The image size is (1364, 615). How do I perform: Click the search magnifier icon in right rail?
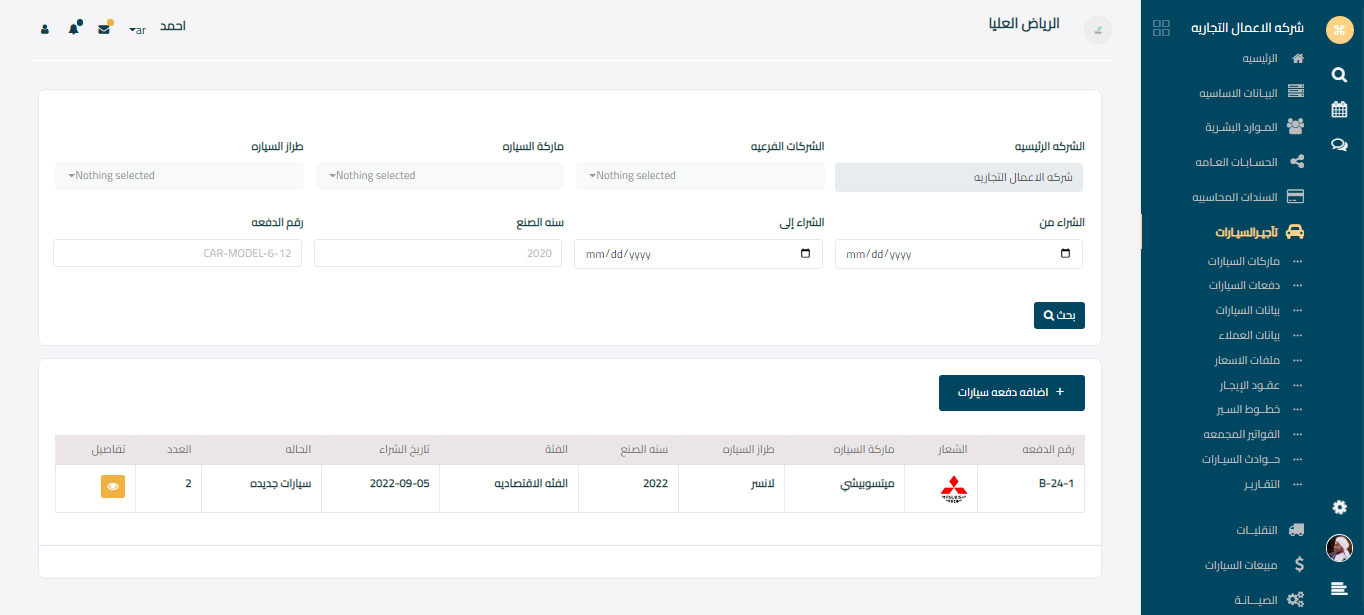(1339, 74)
